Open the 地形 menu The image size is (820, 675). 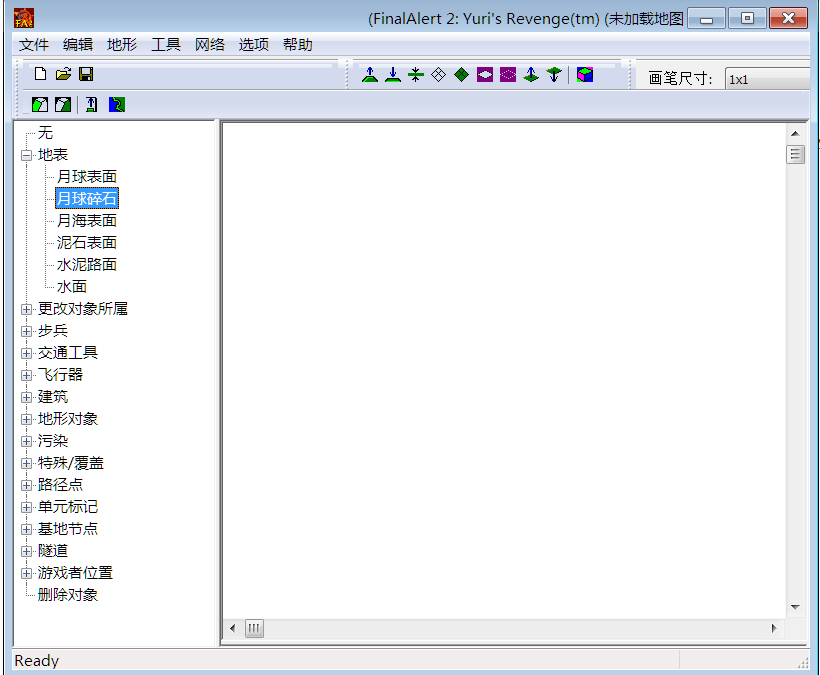click(122, 44)
